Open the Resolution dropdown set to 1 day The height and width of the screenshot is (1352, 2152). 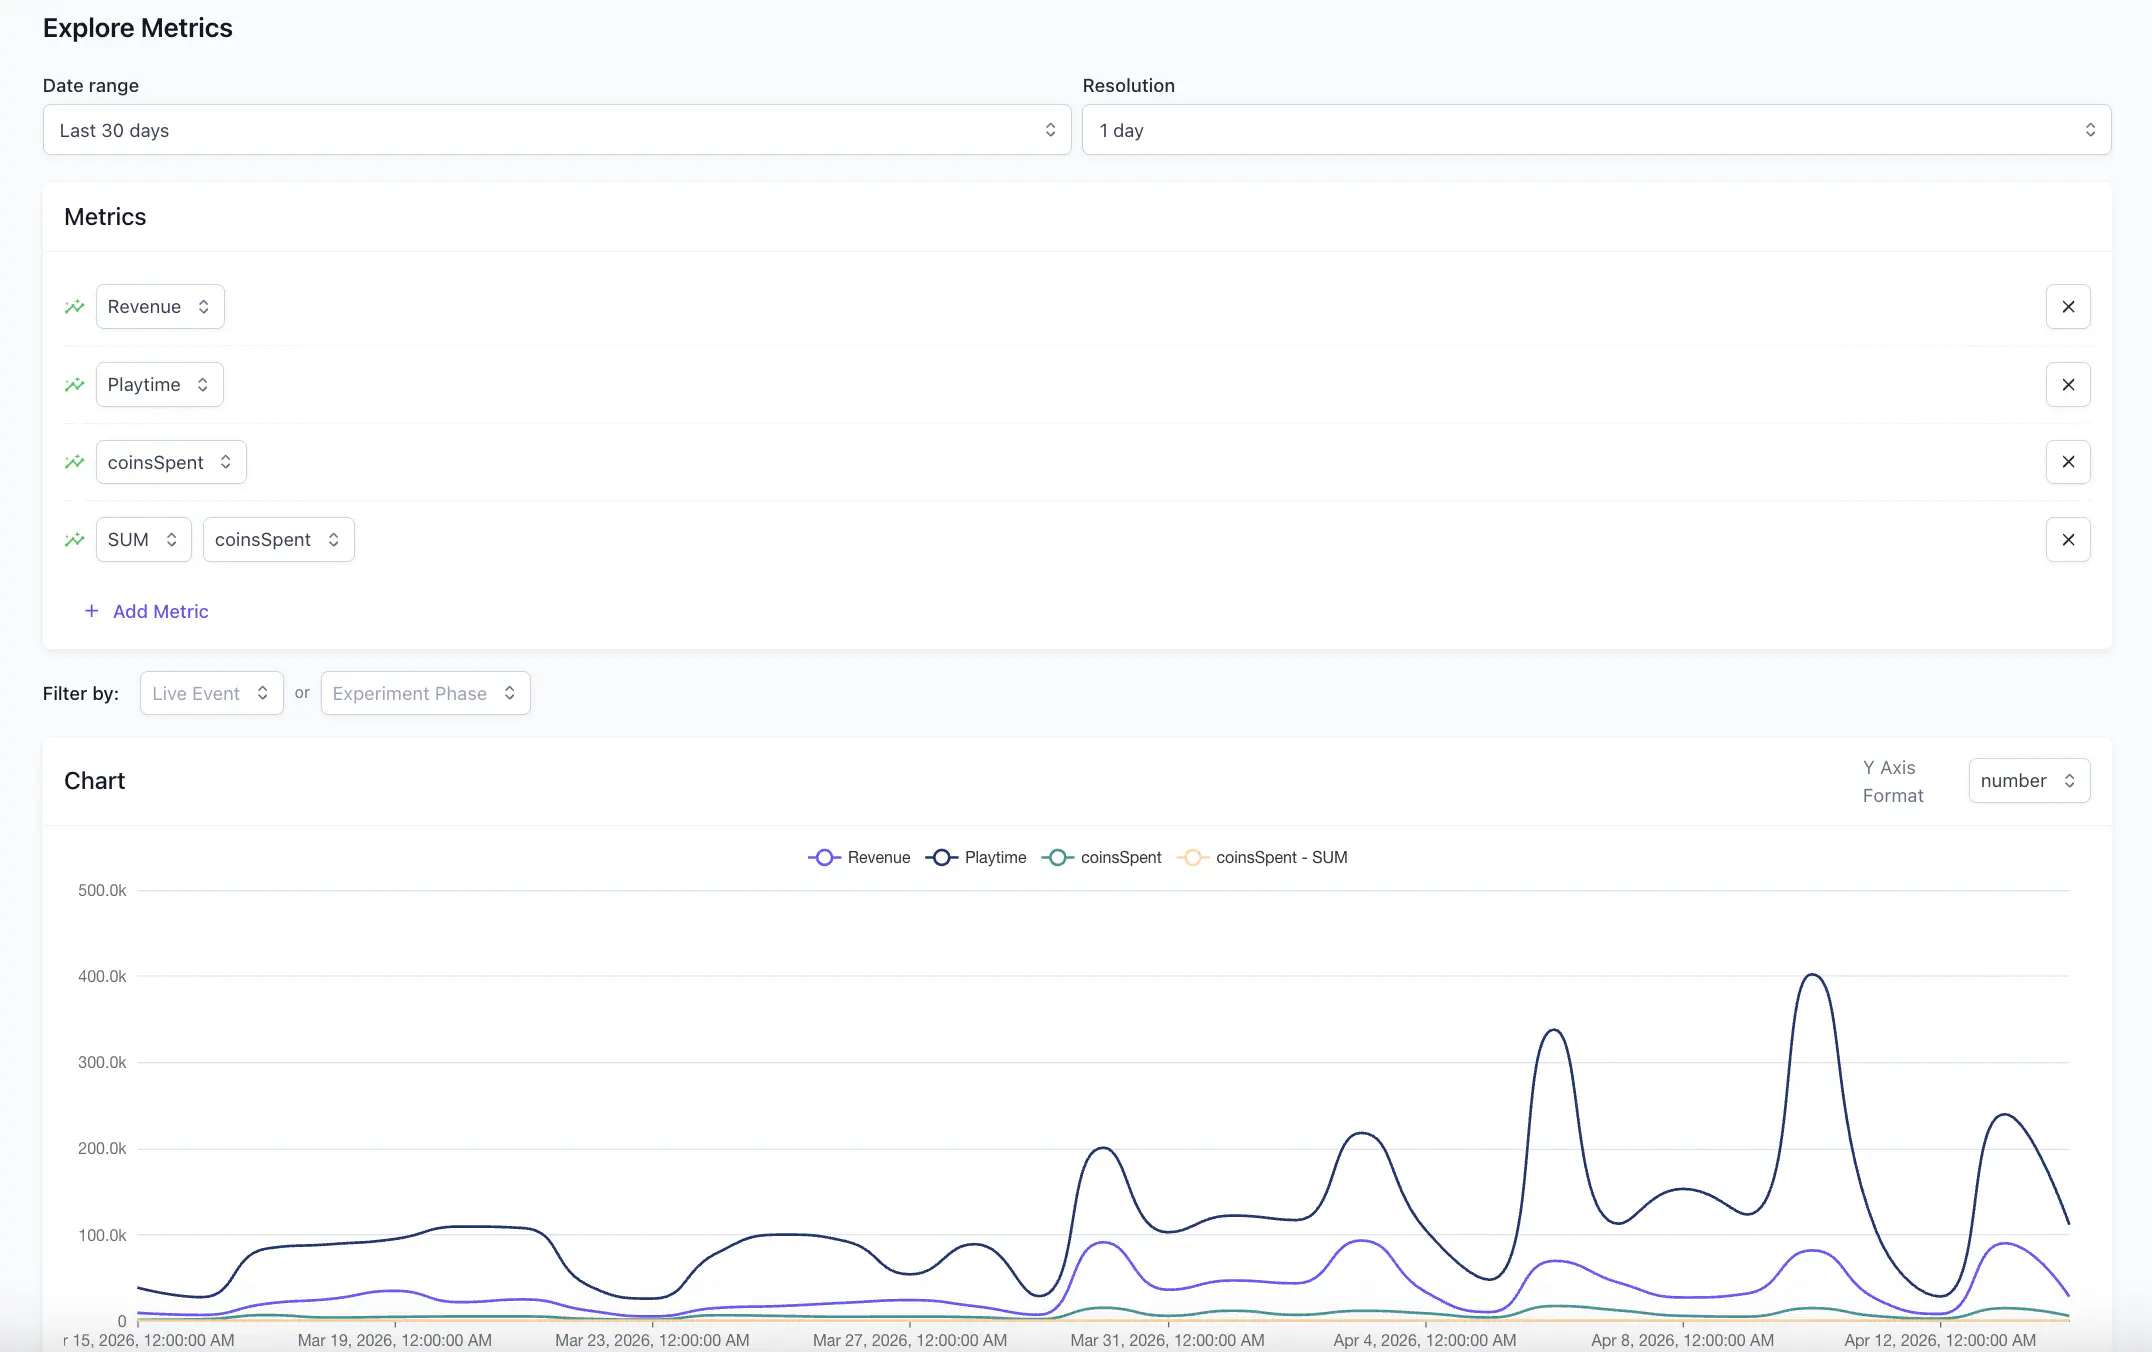(1595, 129)
